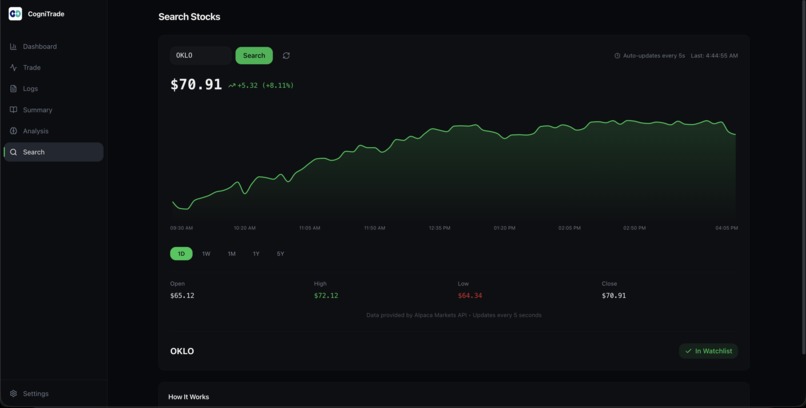Screen dimensions: 806x408
Task: Open the Trade page from sidebar
Action: point(53,68)
